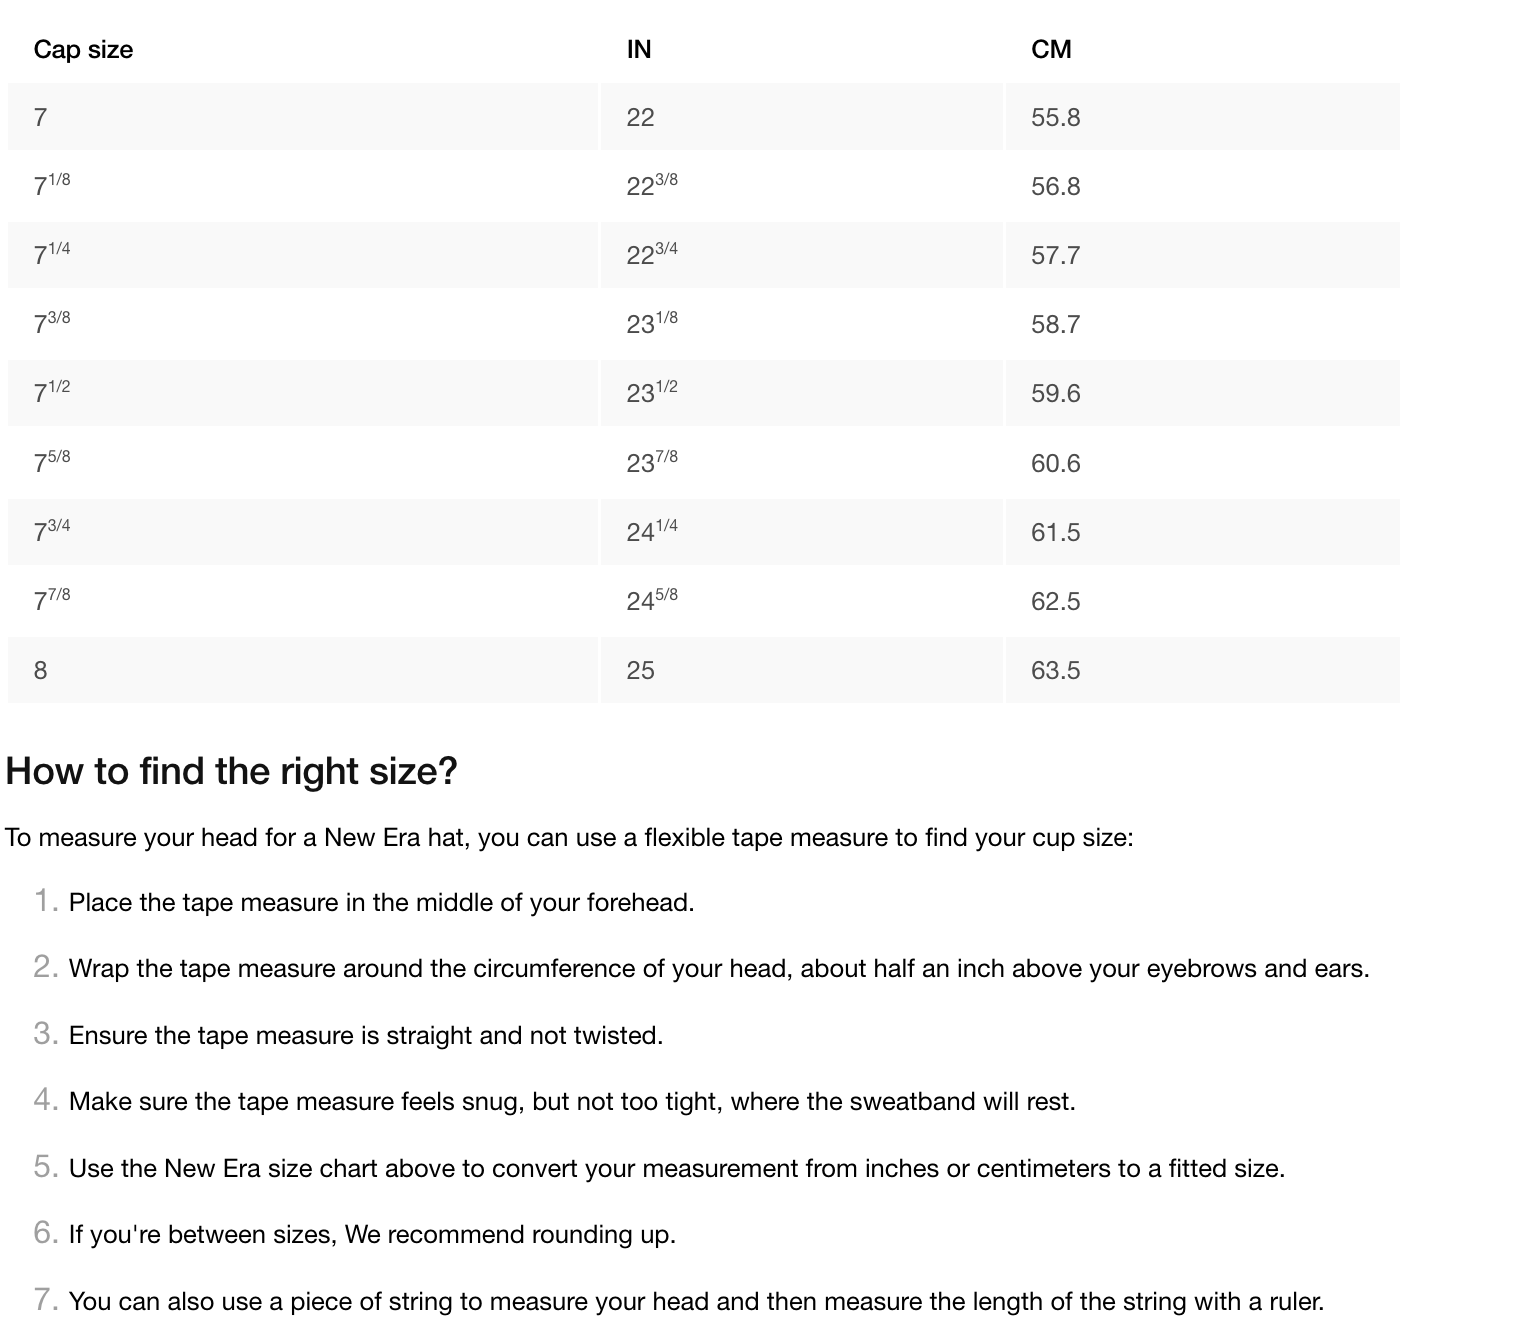Click the cap size 7 1/8 cell
Image resolution: width=1540 pixels, height=1340 pixels.
click(x=303, y=186)
